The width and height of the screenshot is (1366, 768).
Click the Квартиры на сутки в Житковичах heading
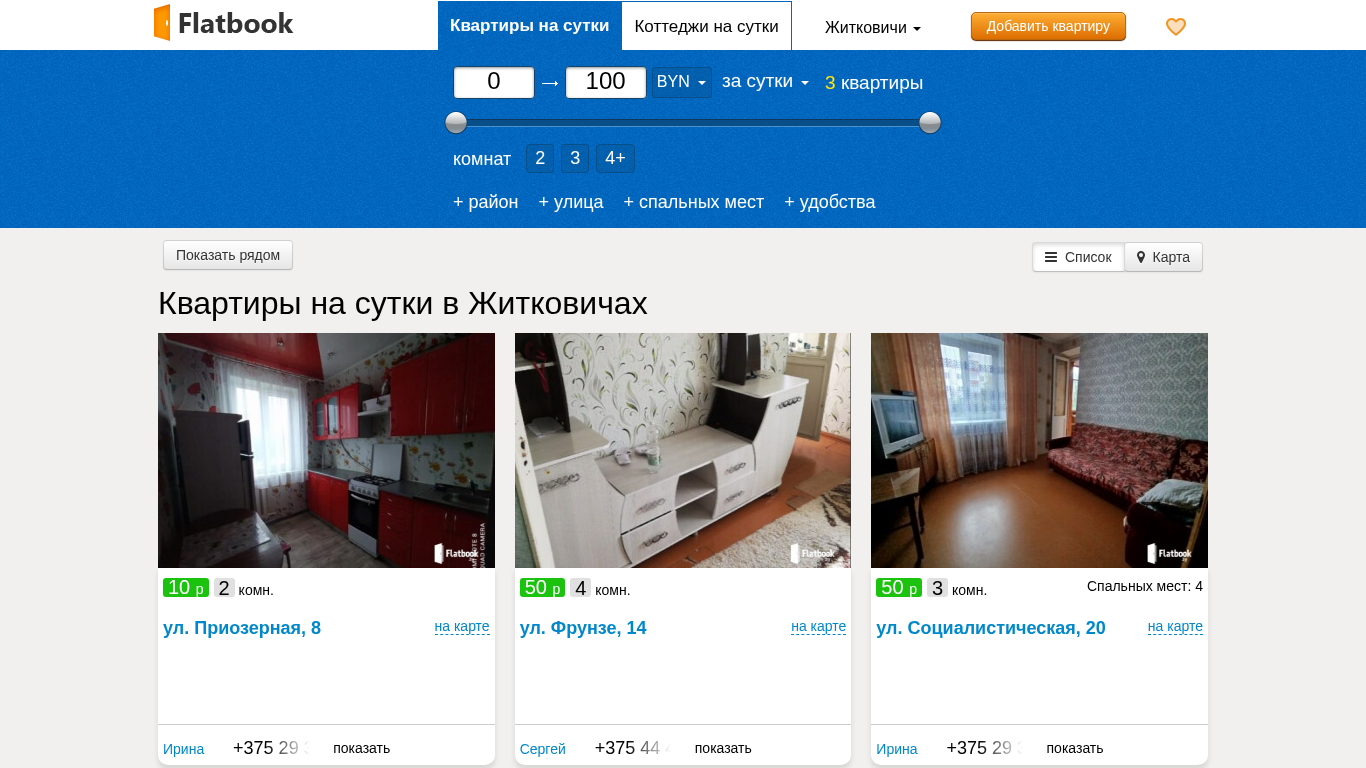(403, 303)
